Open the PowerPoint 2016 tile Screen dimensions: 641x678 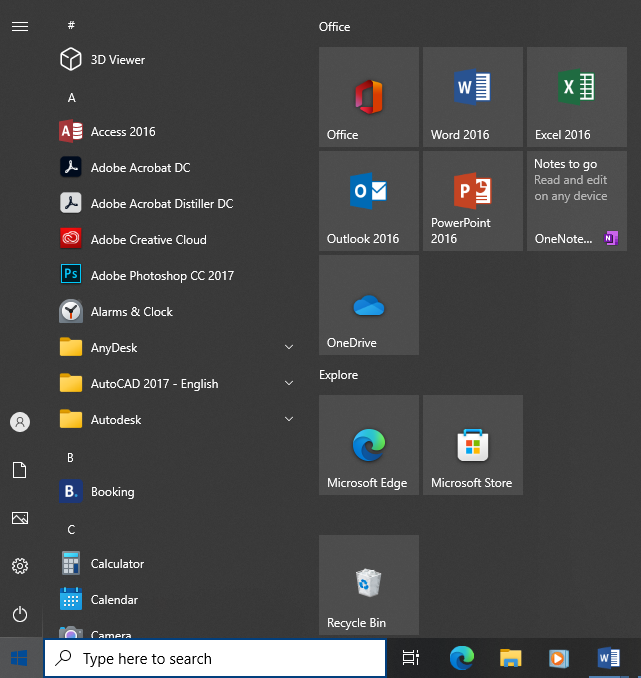tap(473, 201)
